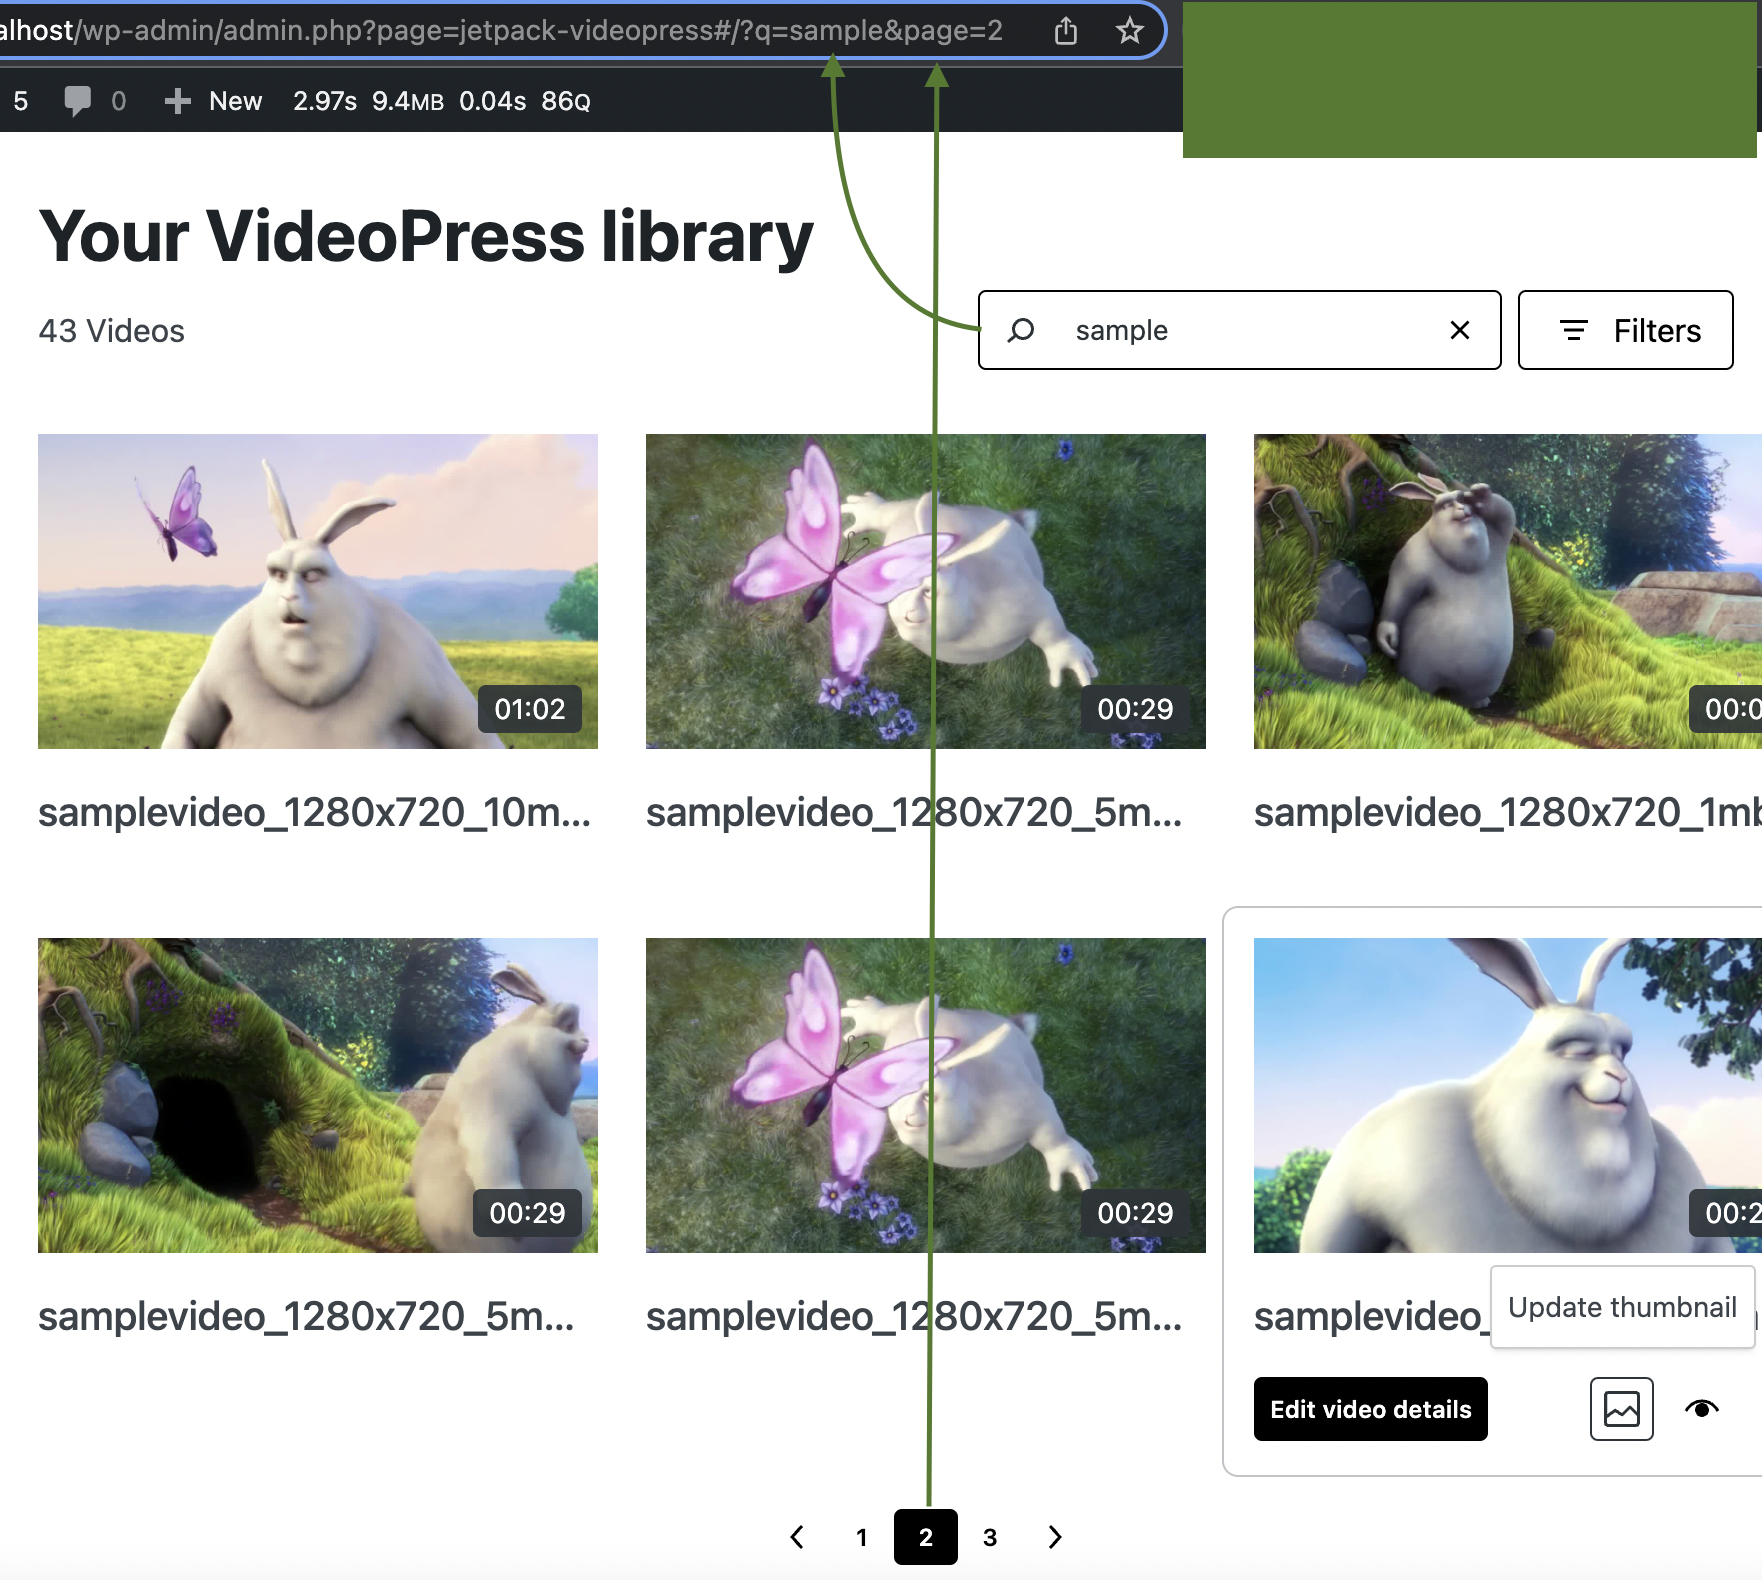
Task: Click Edit video details button
Action: click(1371, 1409)
